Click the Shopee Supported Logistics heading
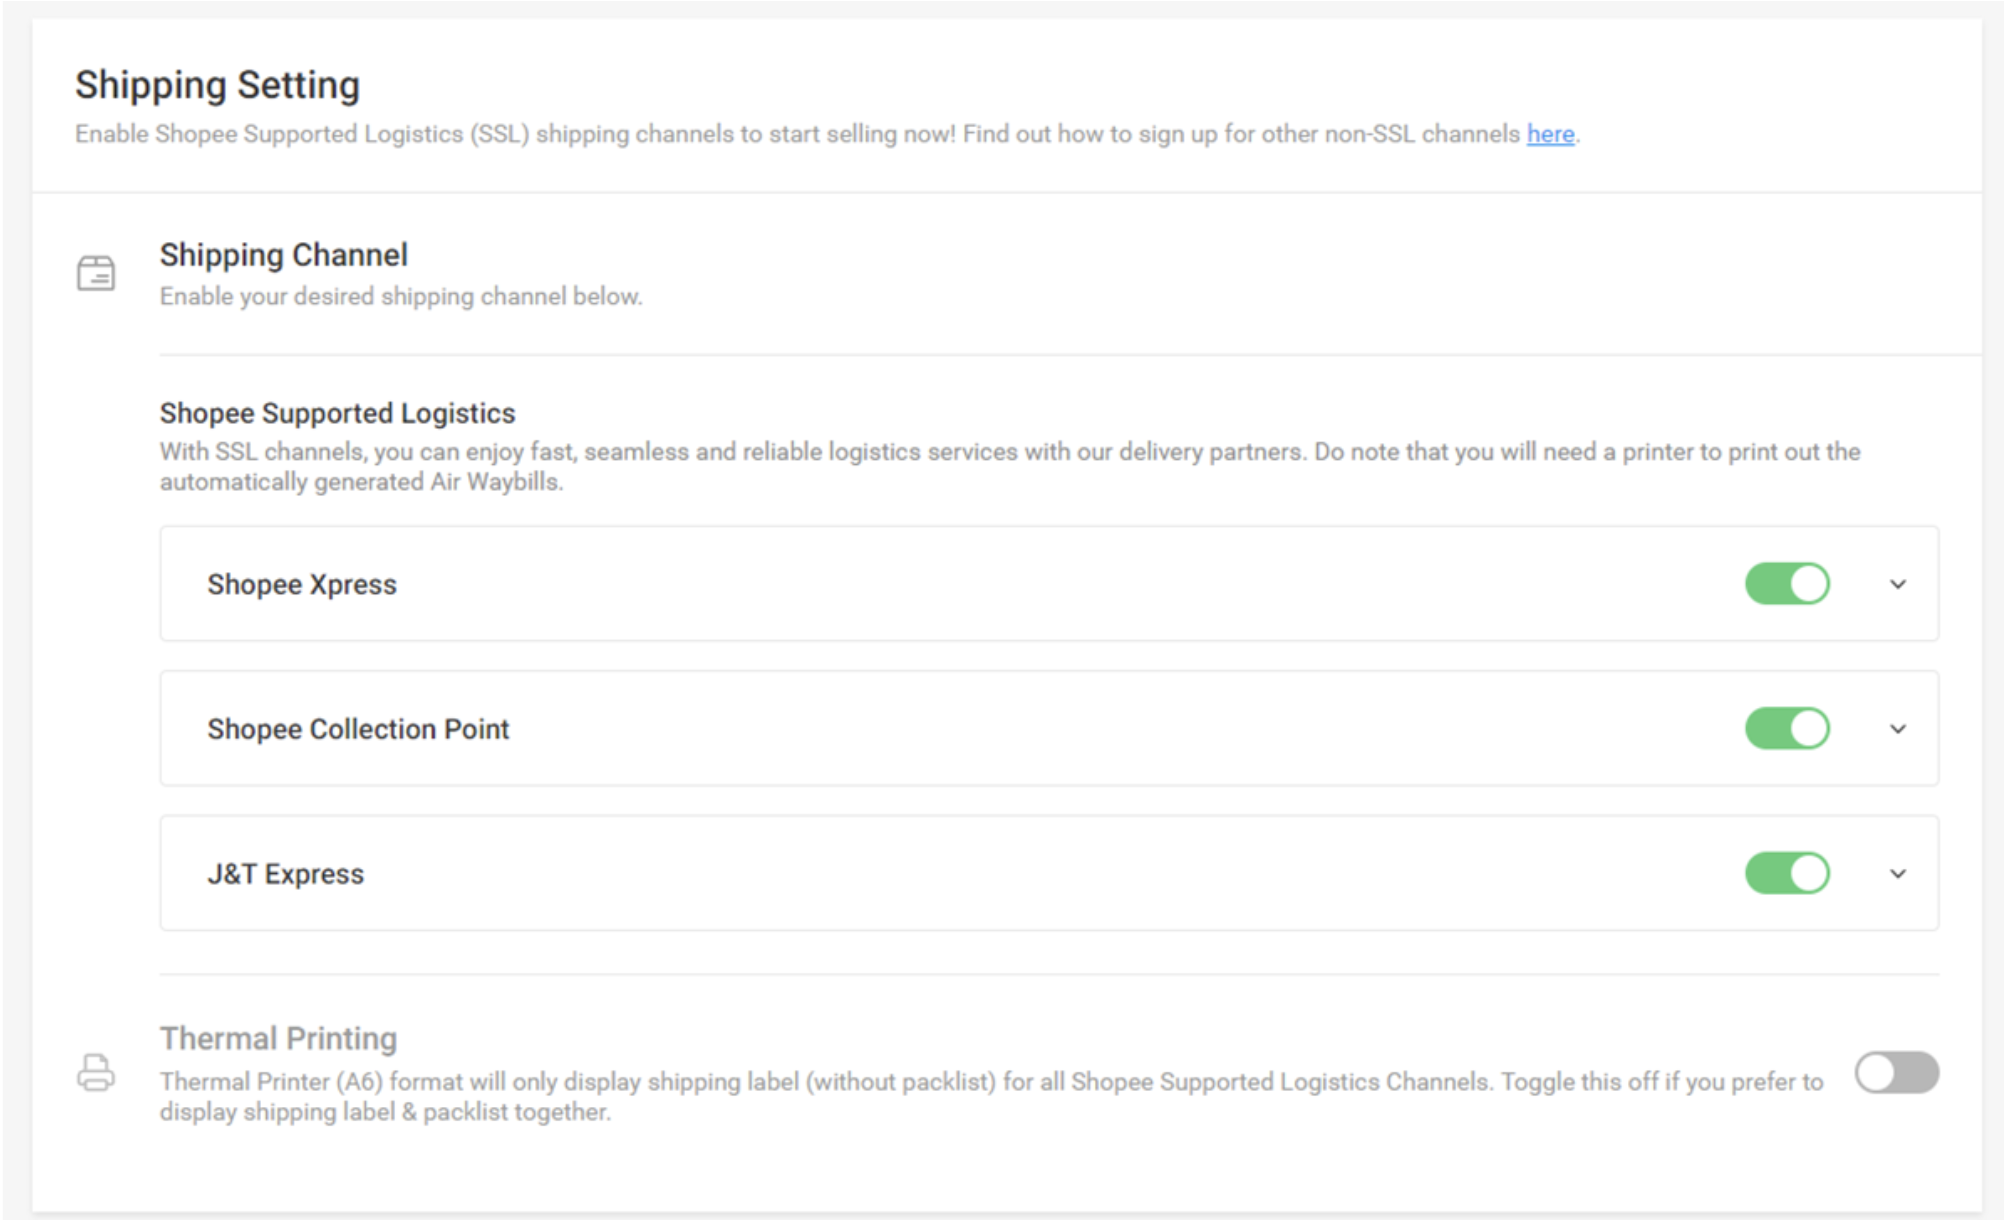2004x1220 pixels. 338,413
